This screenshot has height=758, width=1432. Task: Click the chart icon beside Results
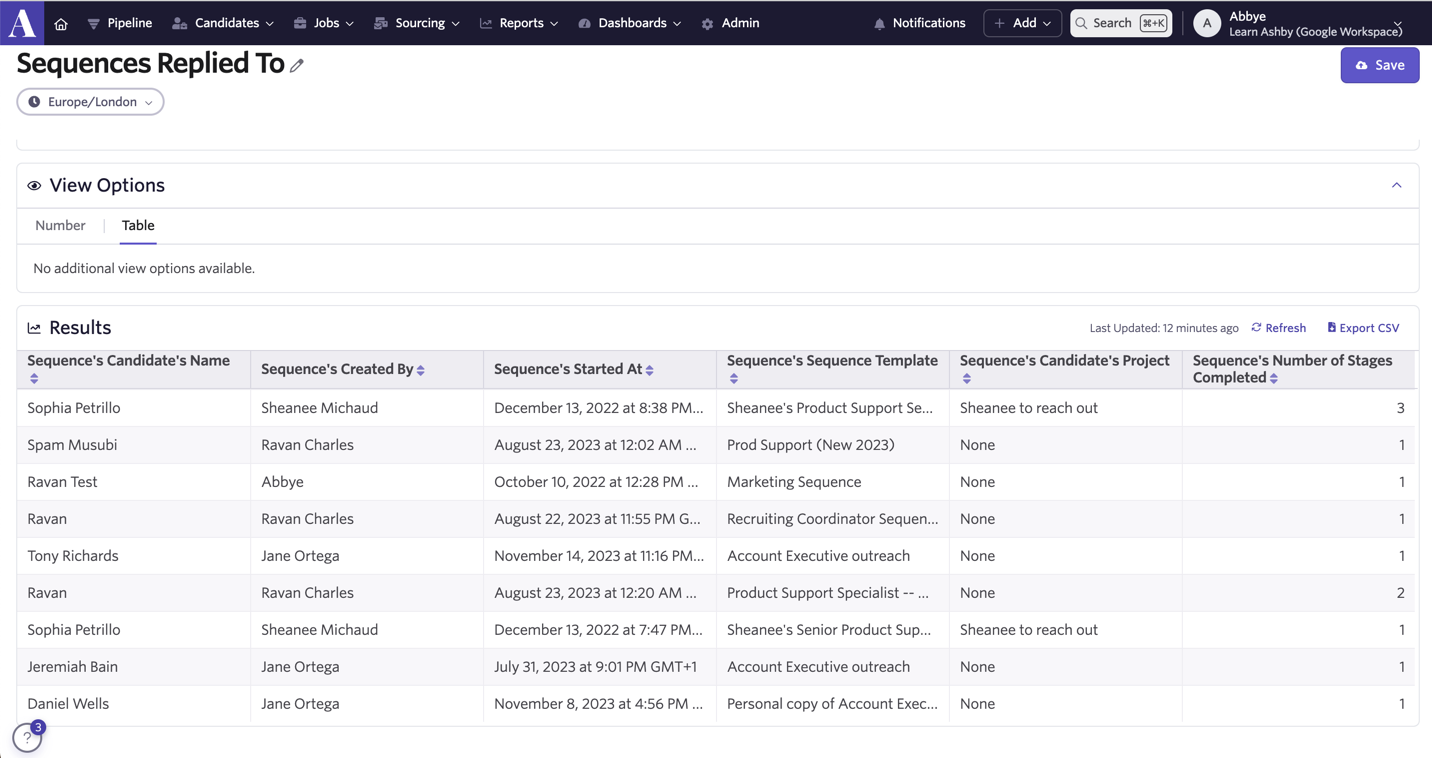pyautogui.click(x=34, y=328)
